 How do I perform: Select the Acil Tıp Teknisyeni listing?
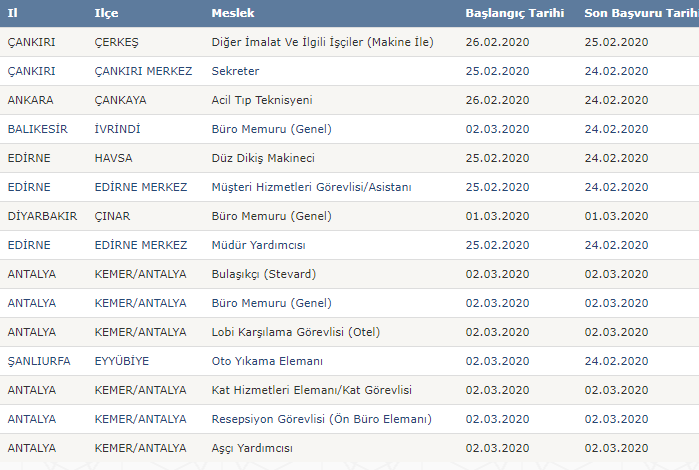262,100
